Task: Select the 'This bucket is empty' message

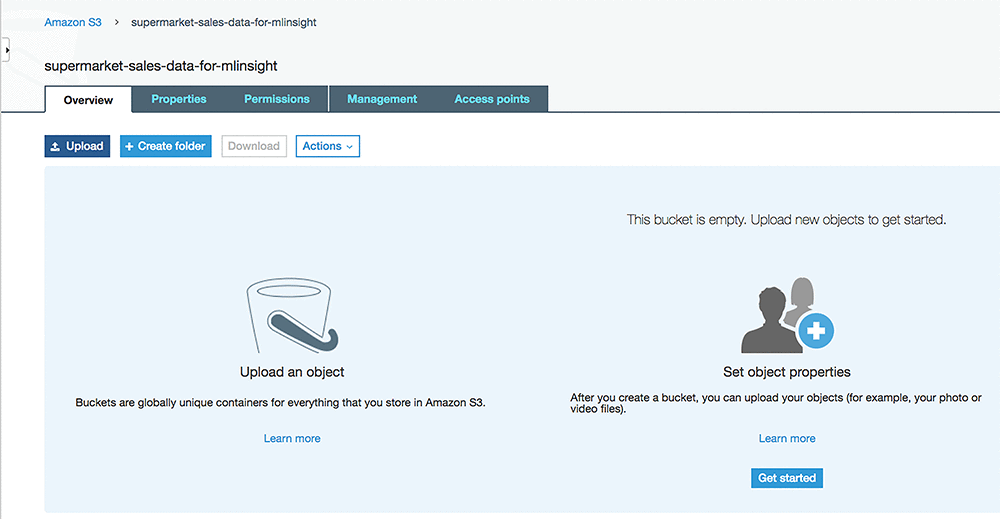Action: coord(786,220)
